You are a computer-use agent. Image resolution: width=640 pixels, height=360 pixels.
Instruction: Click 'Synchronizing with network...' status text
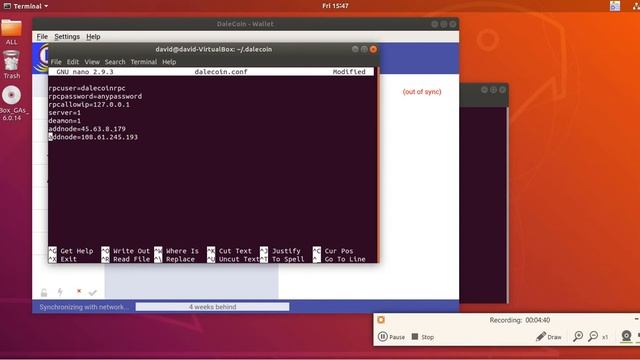click(x=84, y=307)
